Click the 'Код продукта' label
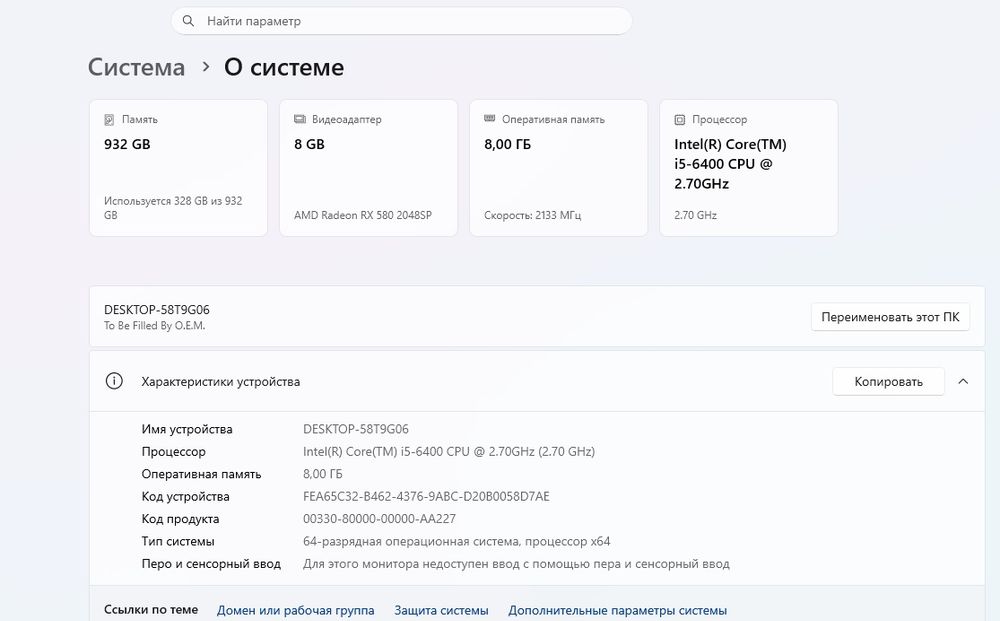This screenshot has height=621, width=1000. 180,519
